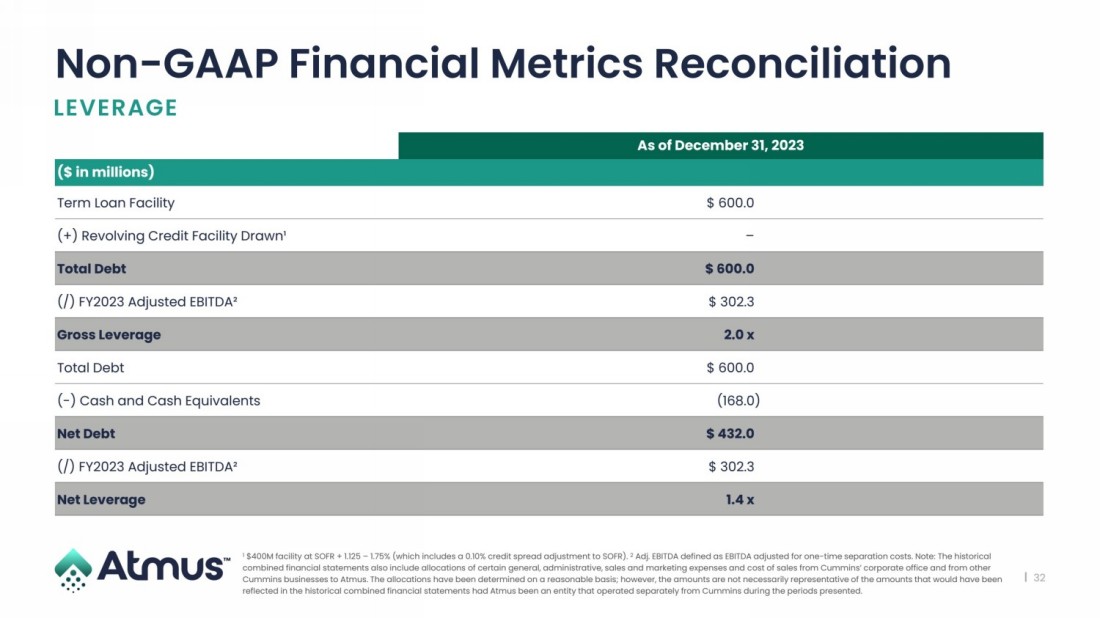Click the Gross Leverage label
The width and height of the screenshot is (1100, 618).
[109, 335]
